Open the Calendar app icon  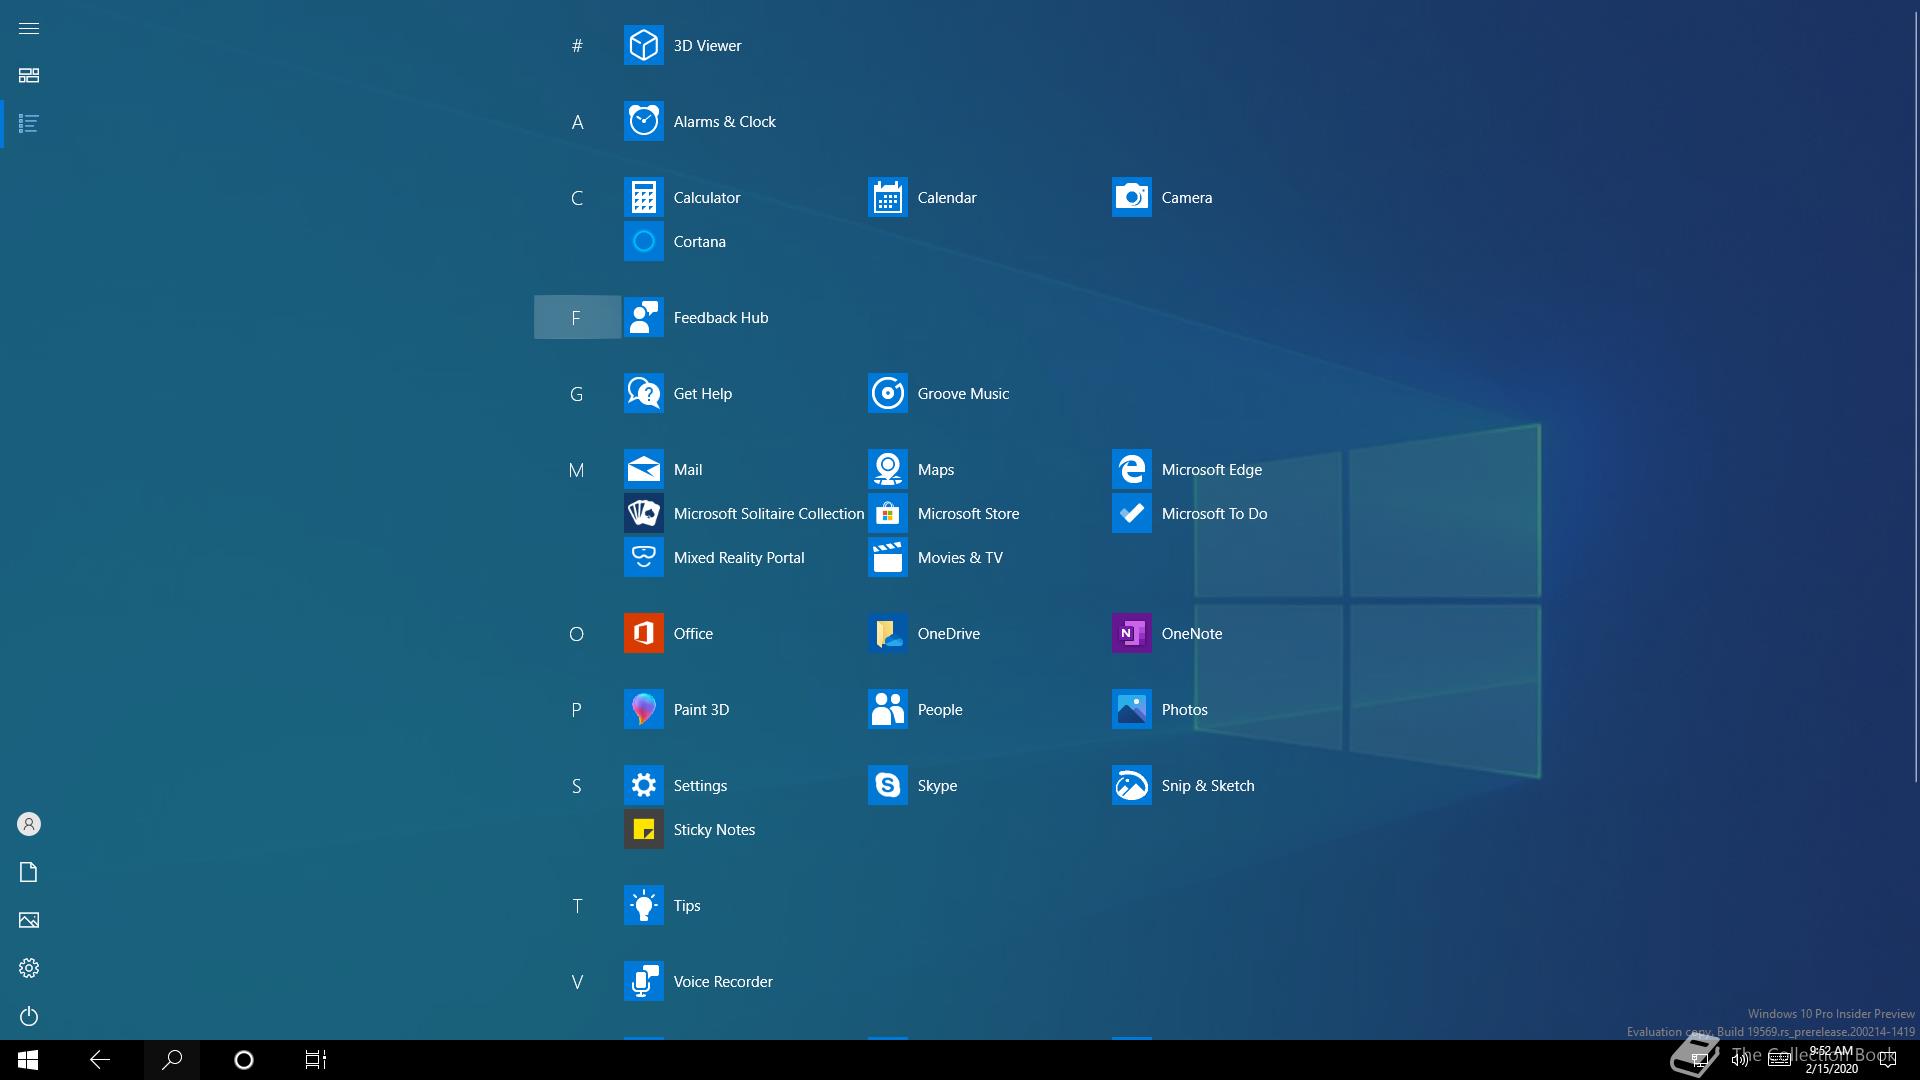887,197
